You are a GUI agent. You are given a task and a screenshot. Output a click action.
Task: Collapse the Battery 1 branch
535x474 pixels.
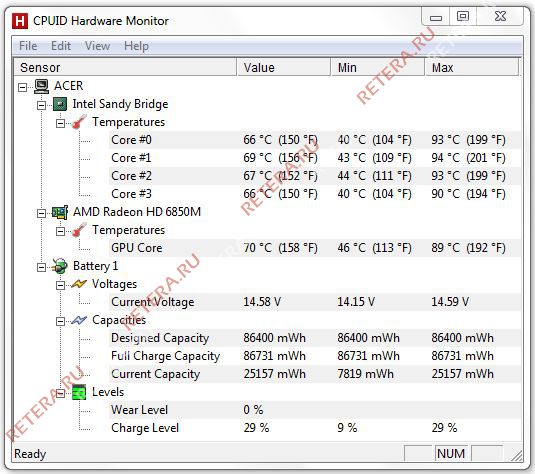point(41,268)
